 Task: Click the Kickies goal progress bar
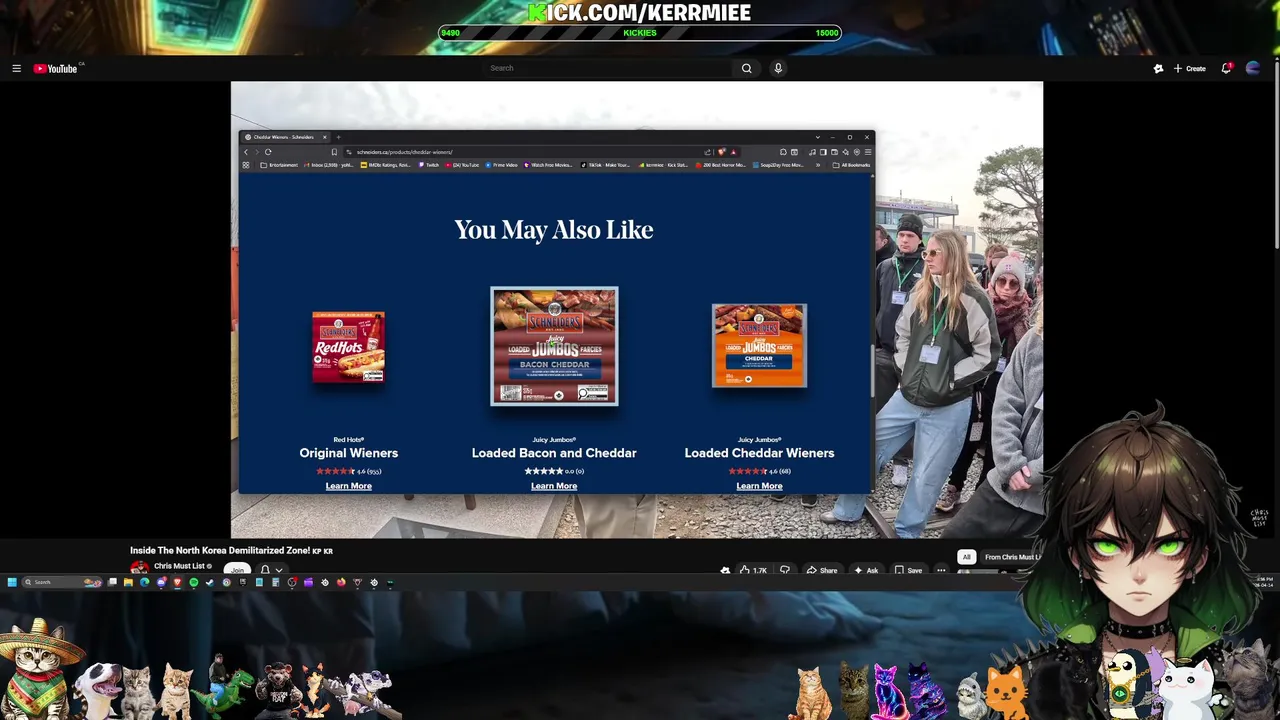tap(640, 33)
